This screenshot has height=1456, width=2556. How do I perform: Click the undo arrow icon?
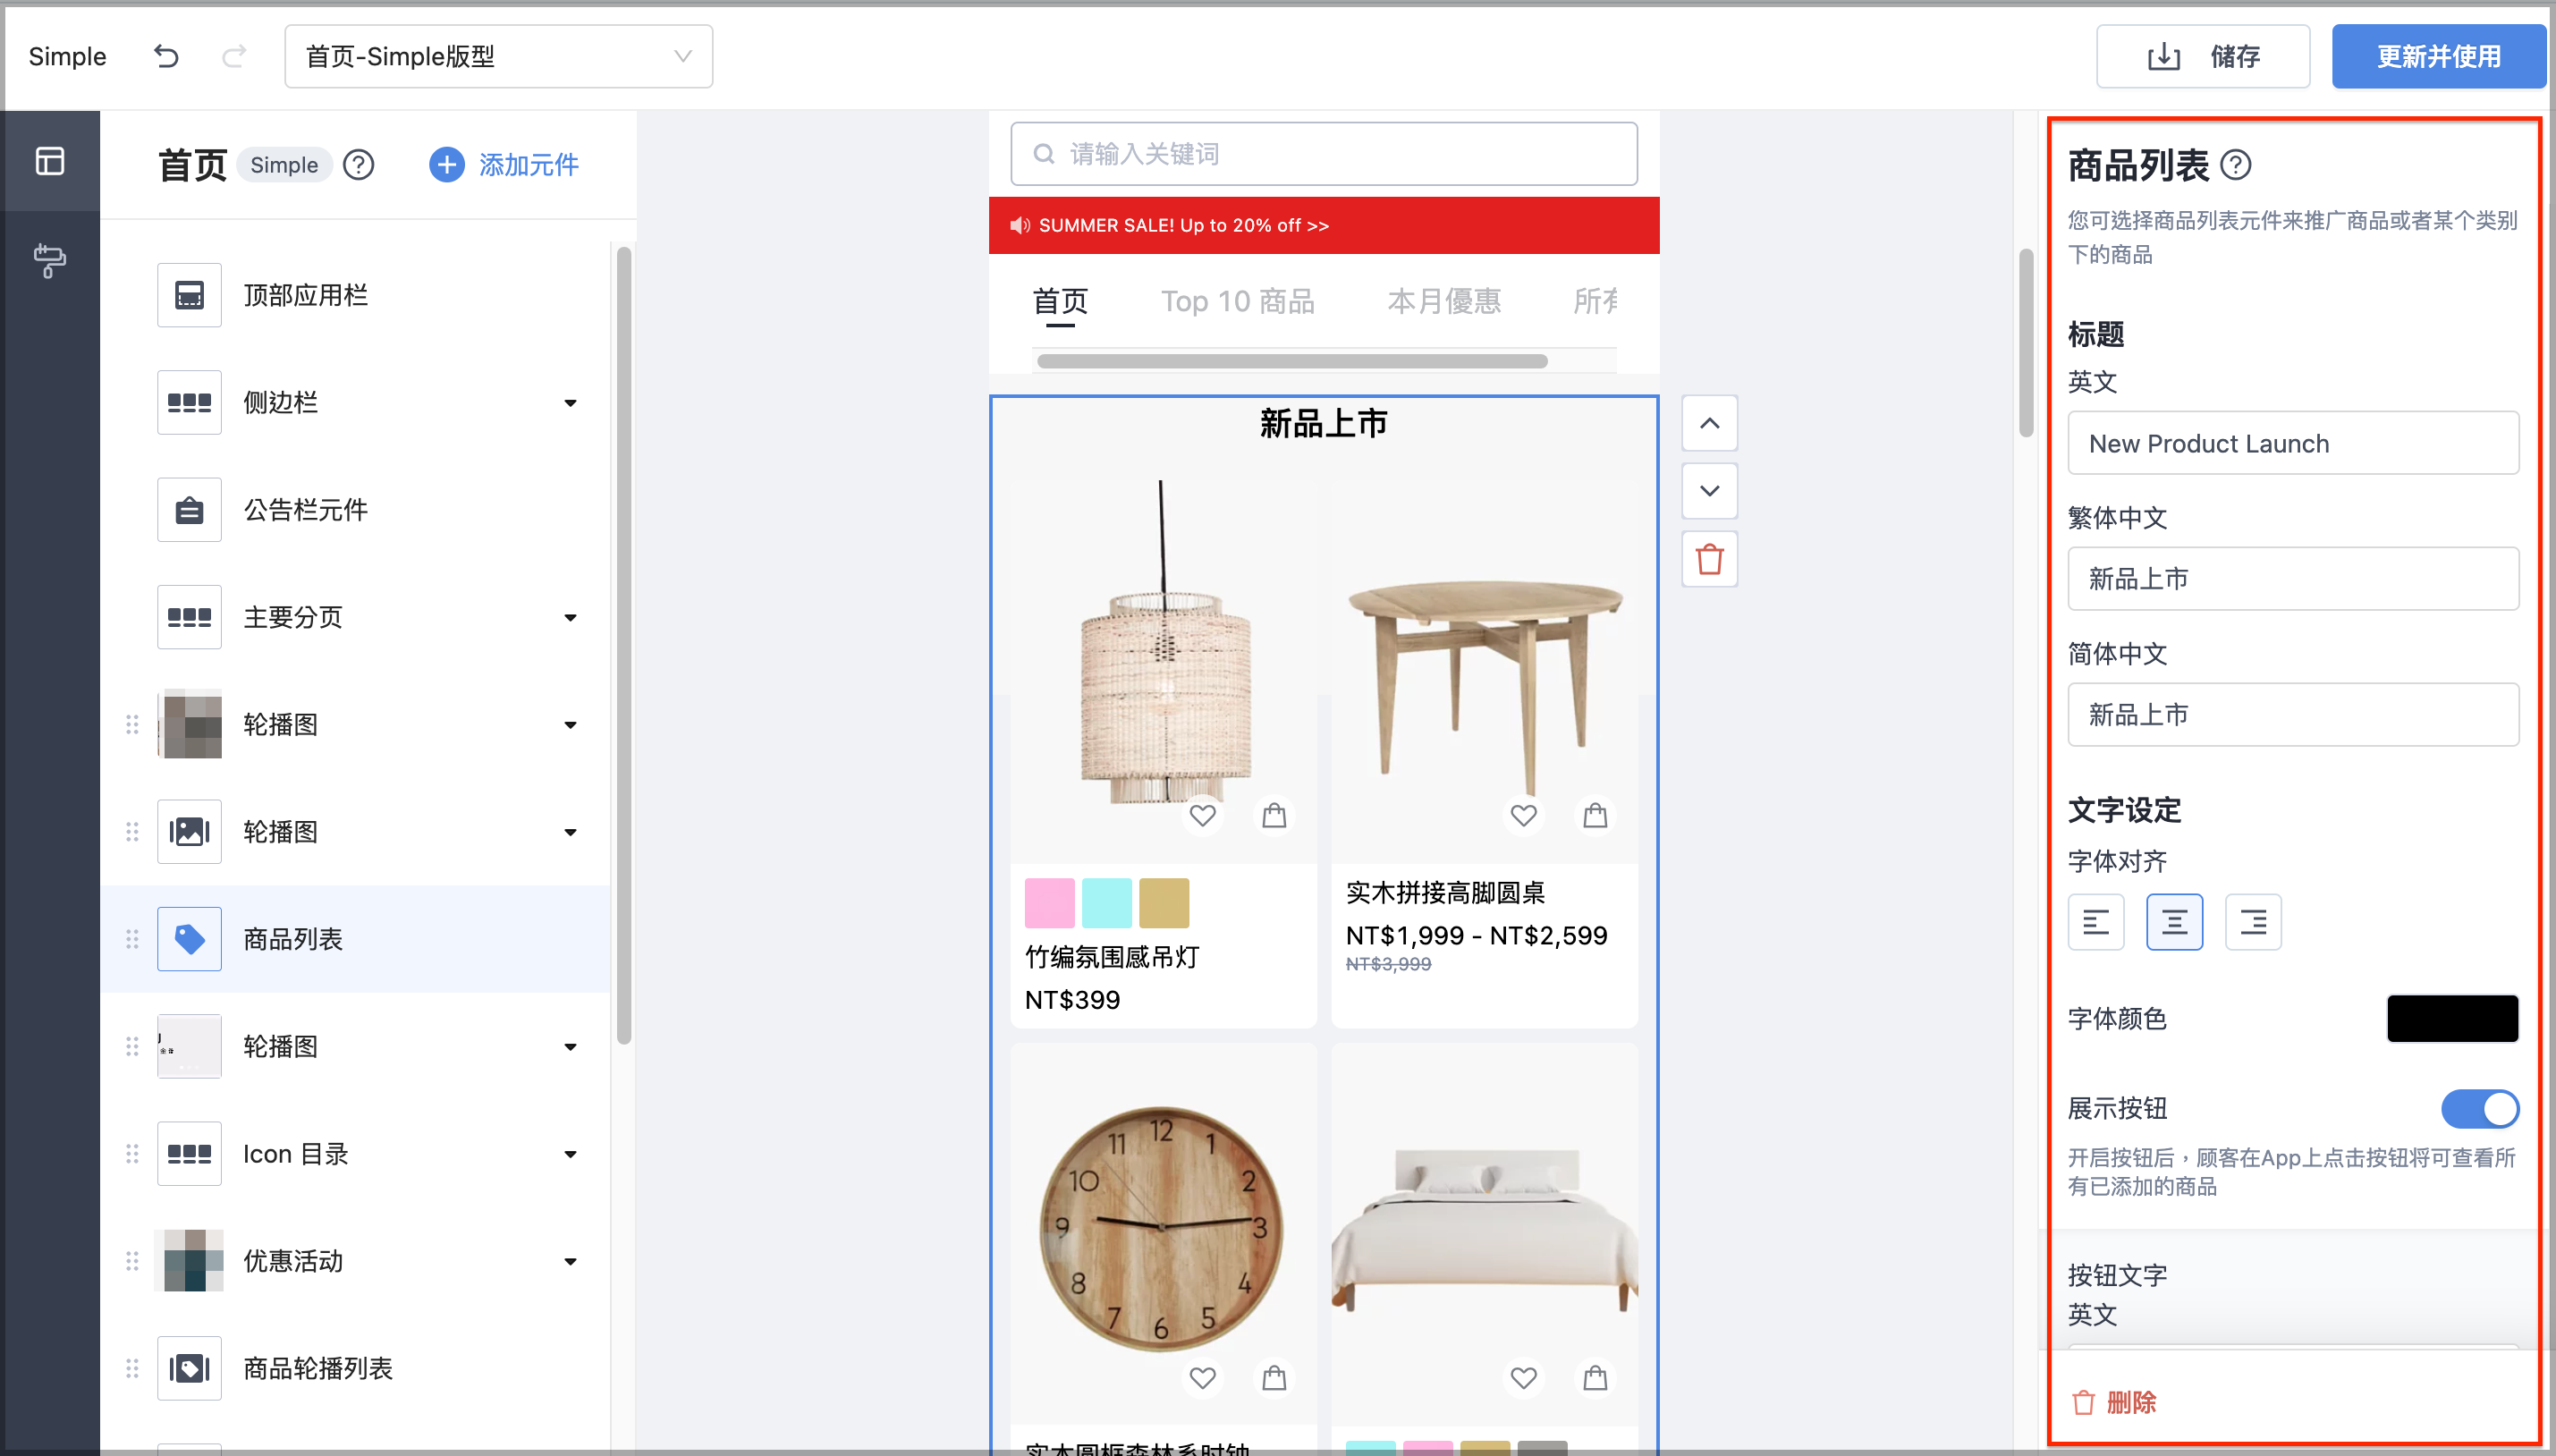tap(166, 56)
